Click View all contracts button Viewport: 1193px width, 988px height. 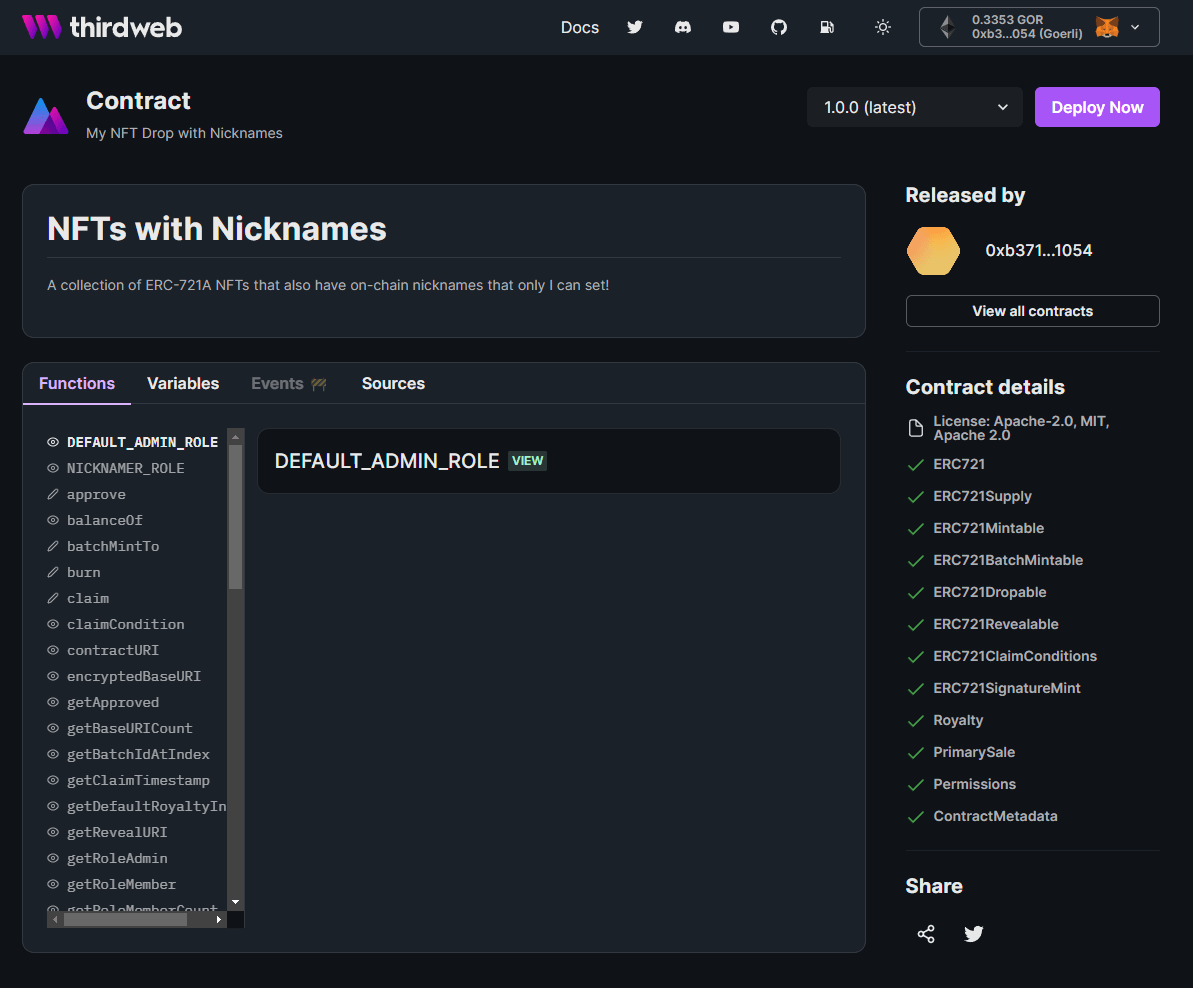point(1032,311)
